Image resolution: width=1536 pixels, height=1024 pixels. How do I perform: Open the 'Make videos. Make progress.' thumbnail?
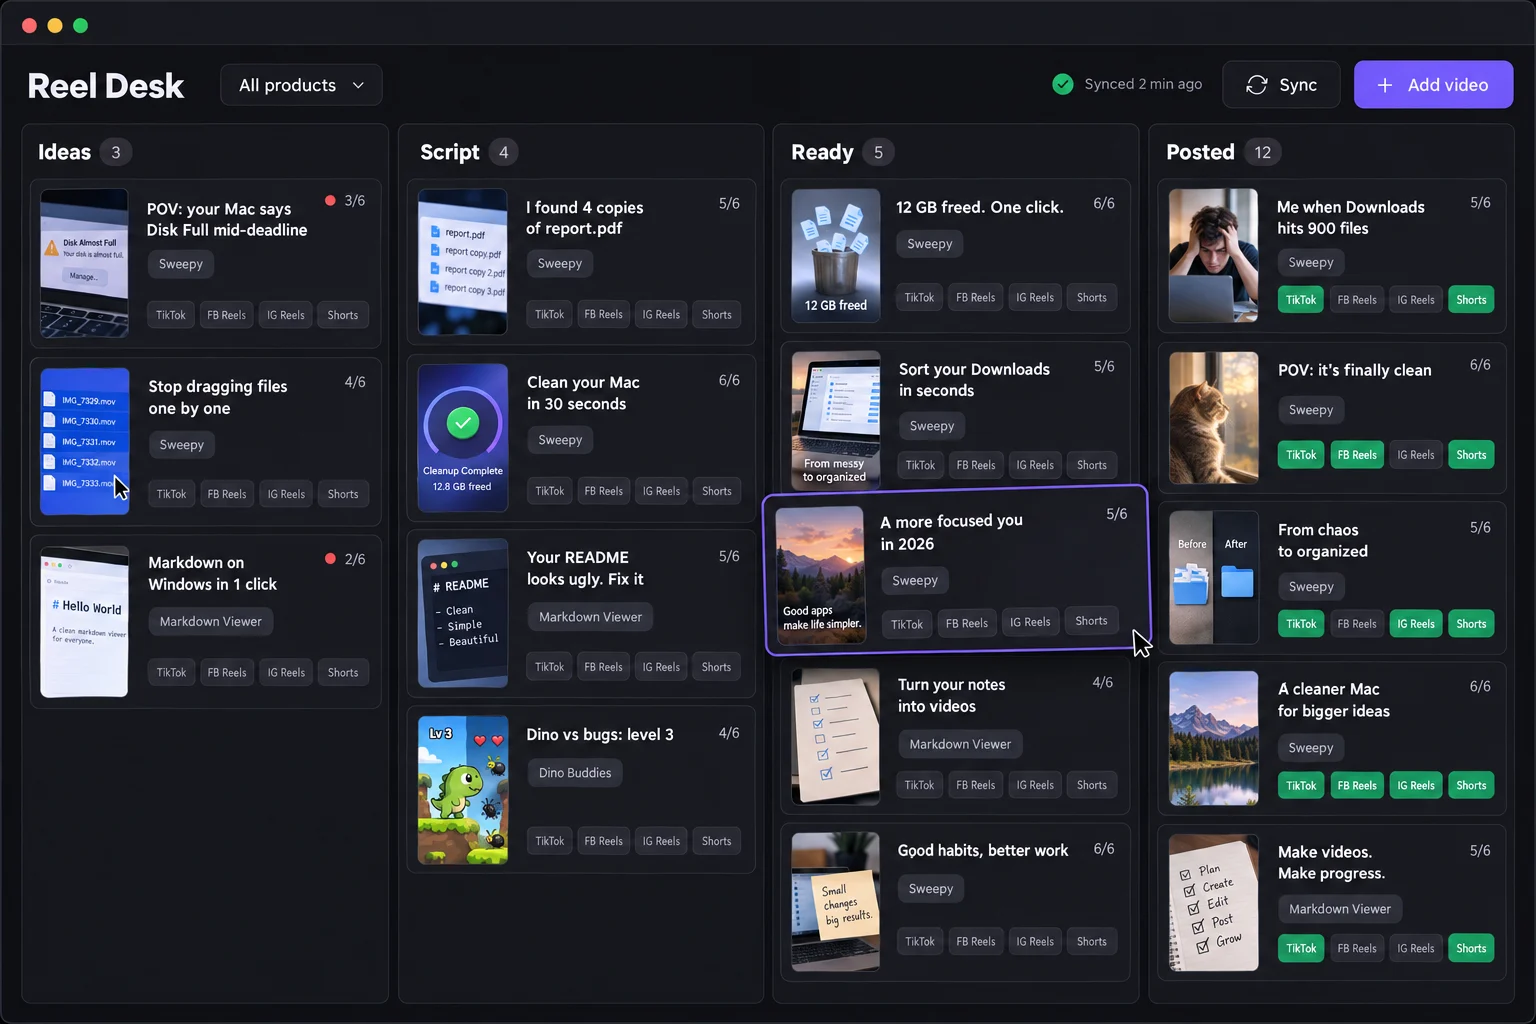pyautogui.click(x=1214, y=903)
